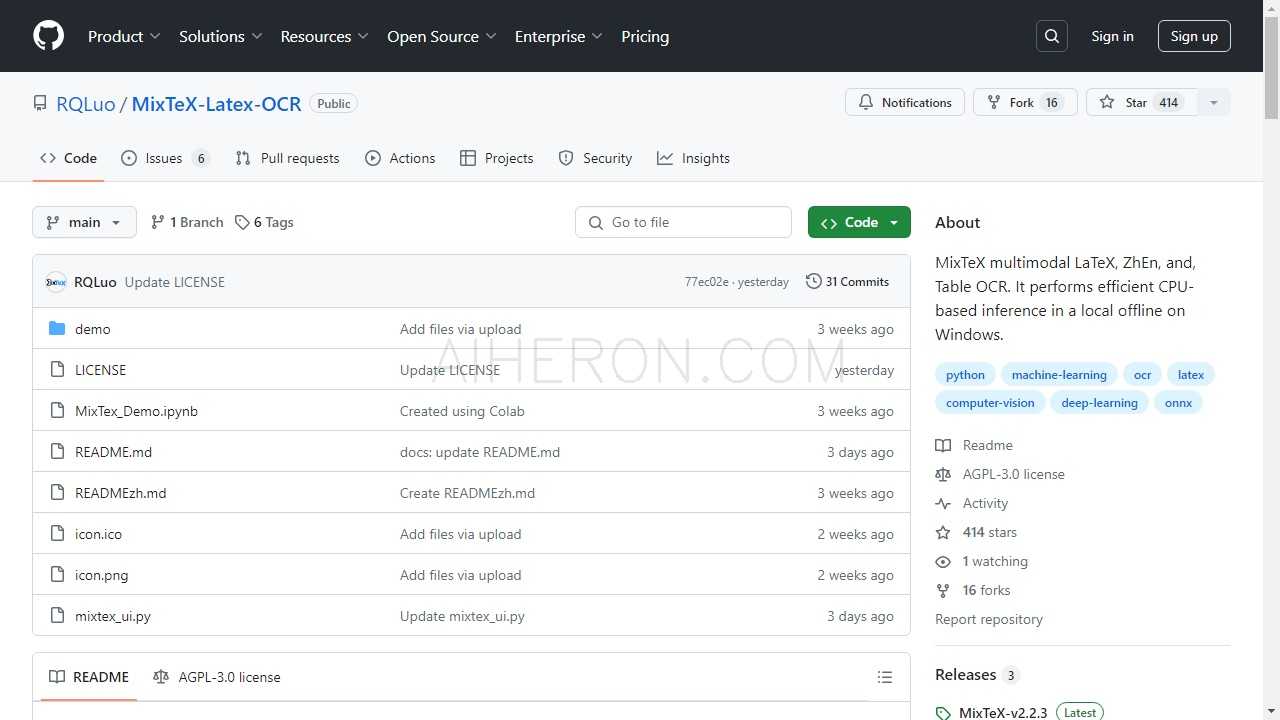Click the Sign up button

[1194, 36]
